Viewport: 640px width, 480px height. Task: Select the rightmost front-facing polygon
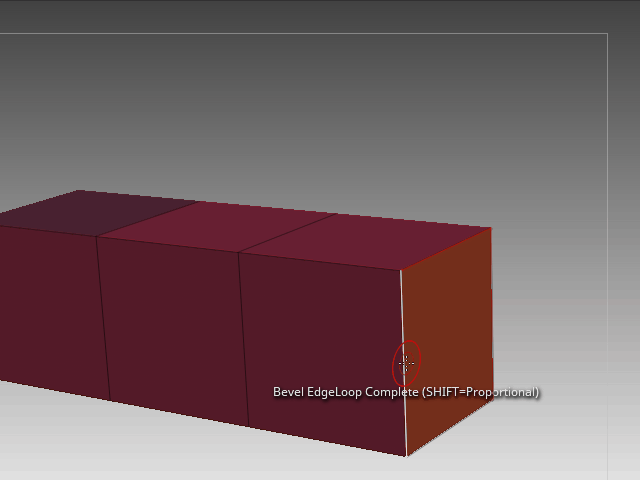322,350
